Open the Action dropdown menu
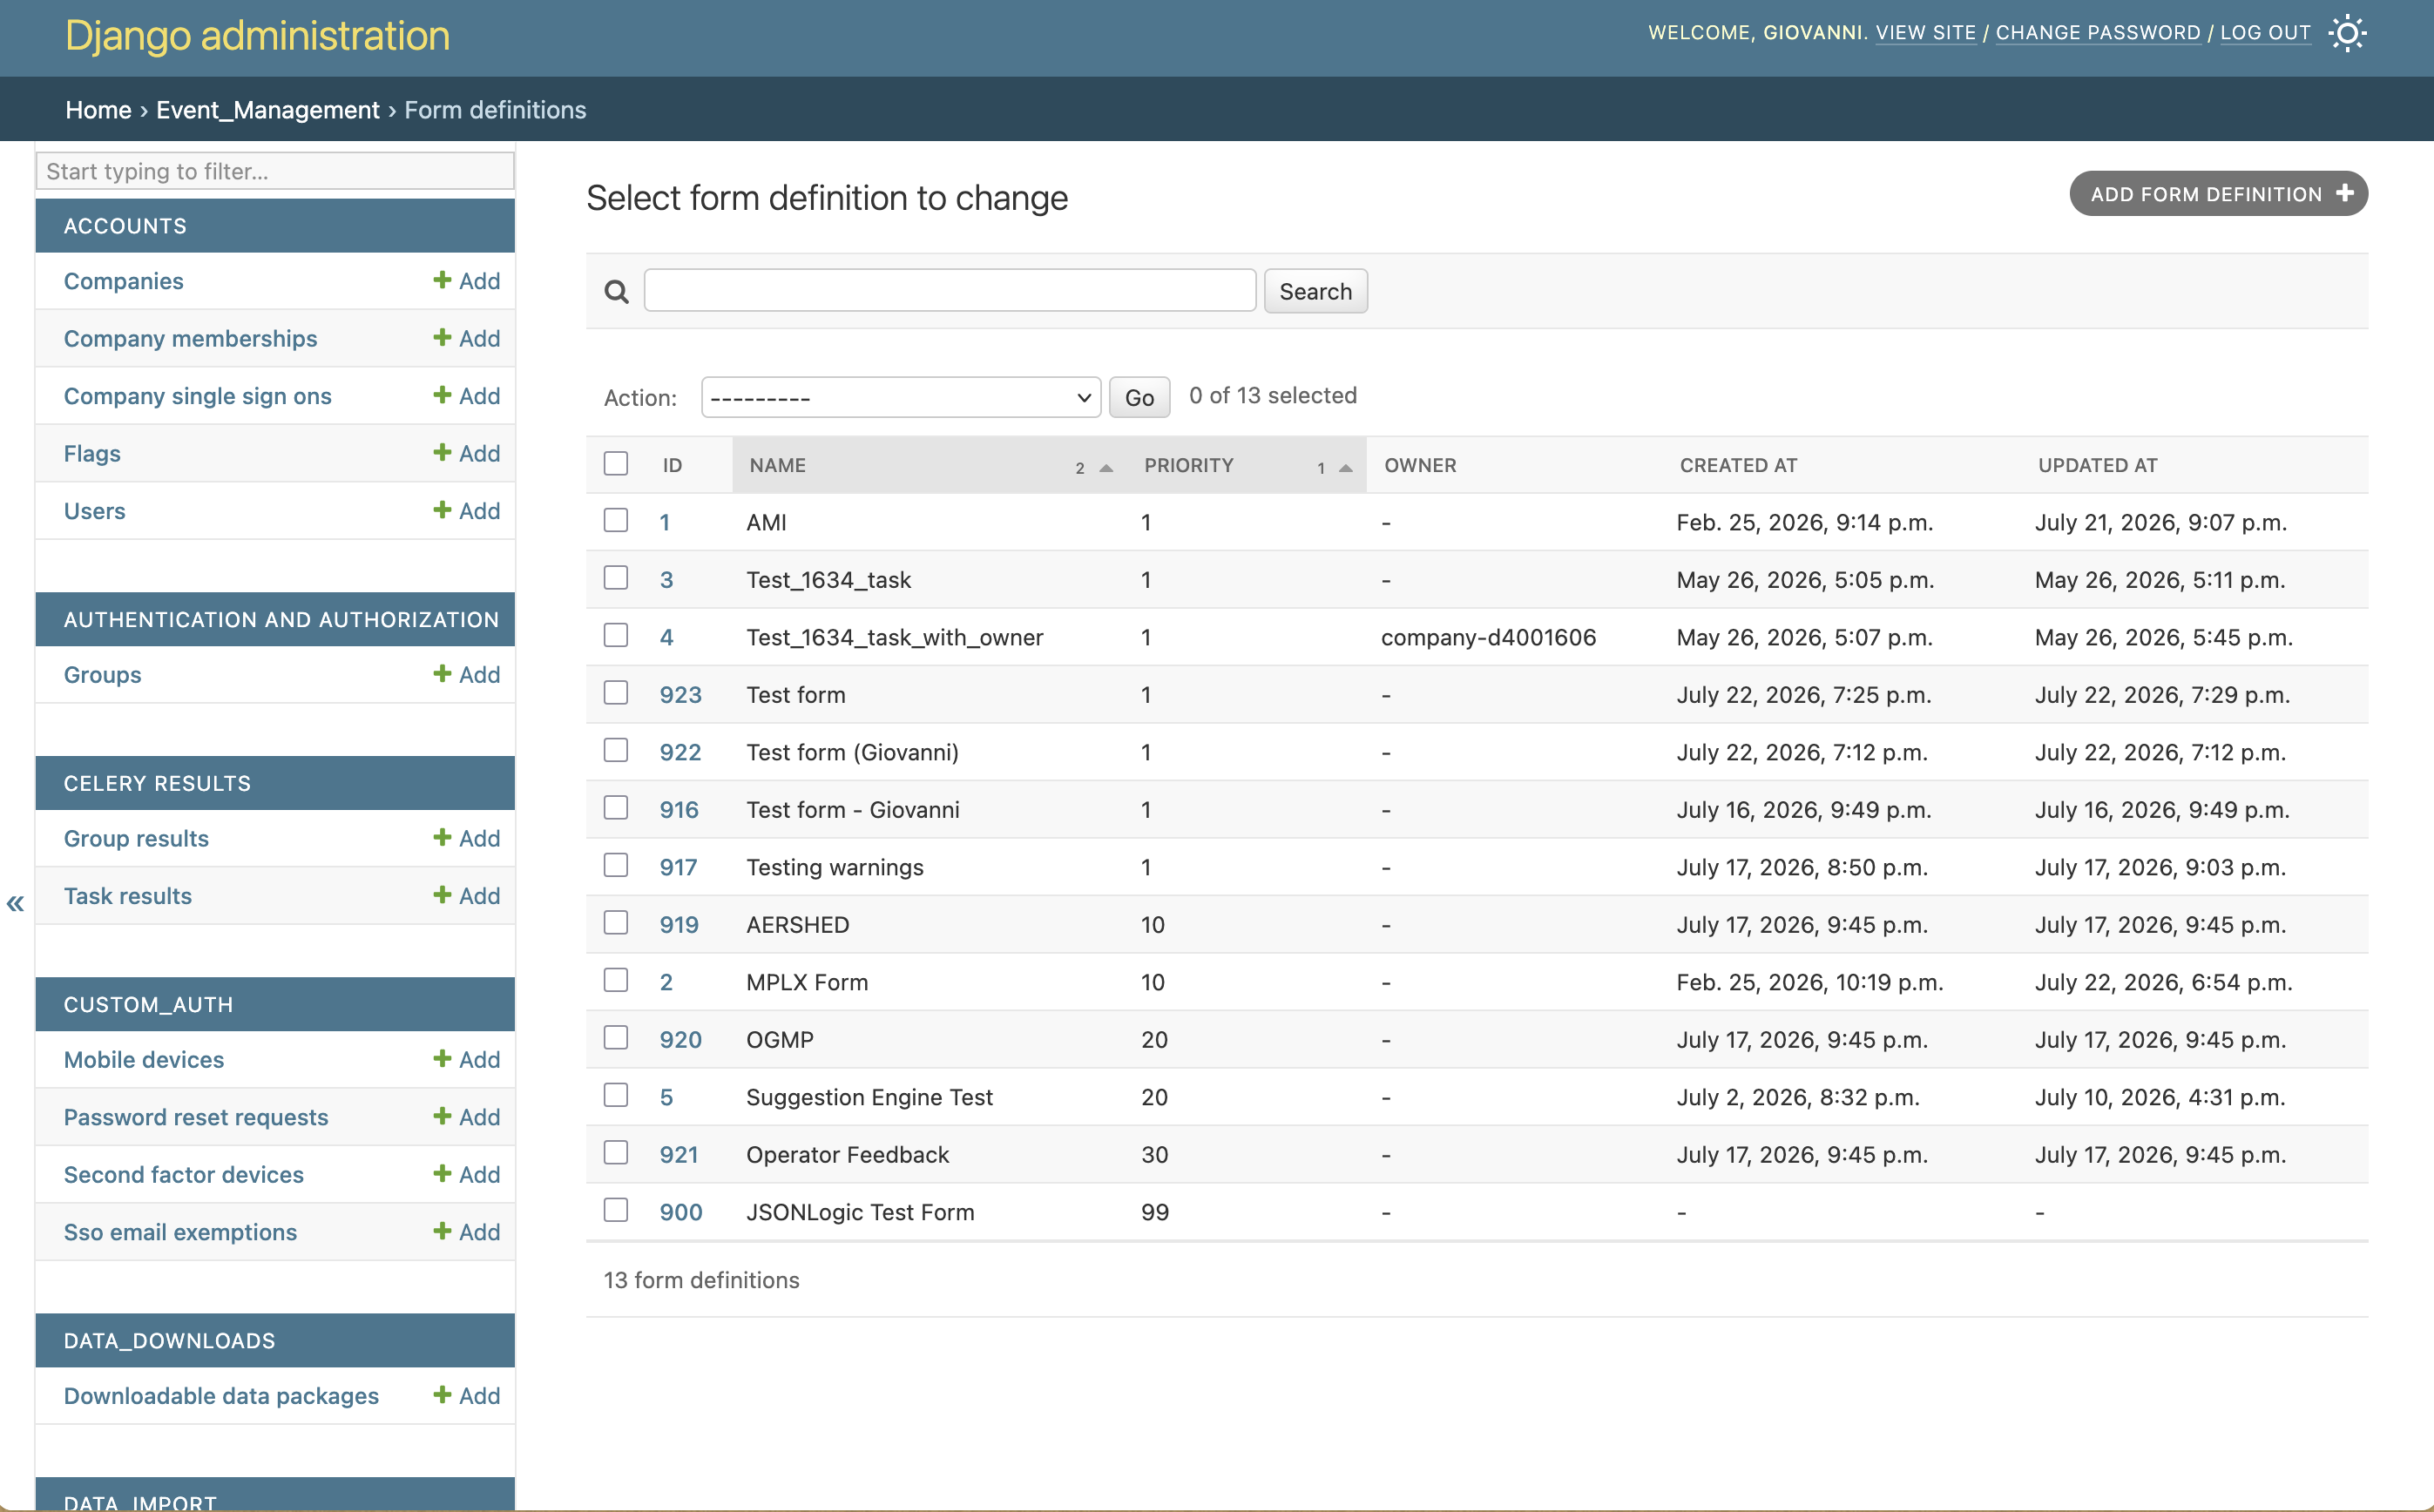 pyautogui.click(x=901, y=397)
